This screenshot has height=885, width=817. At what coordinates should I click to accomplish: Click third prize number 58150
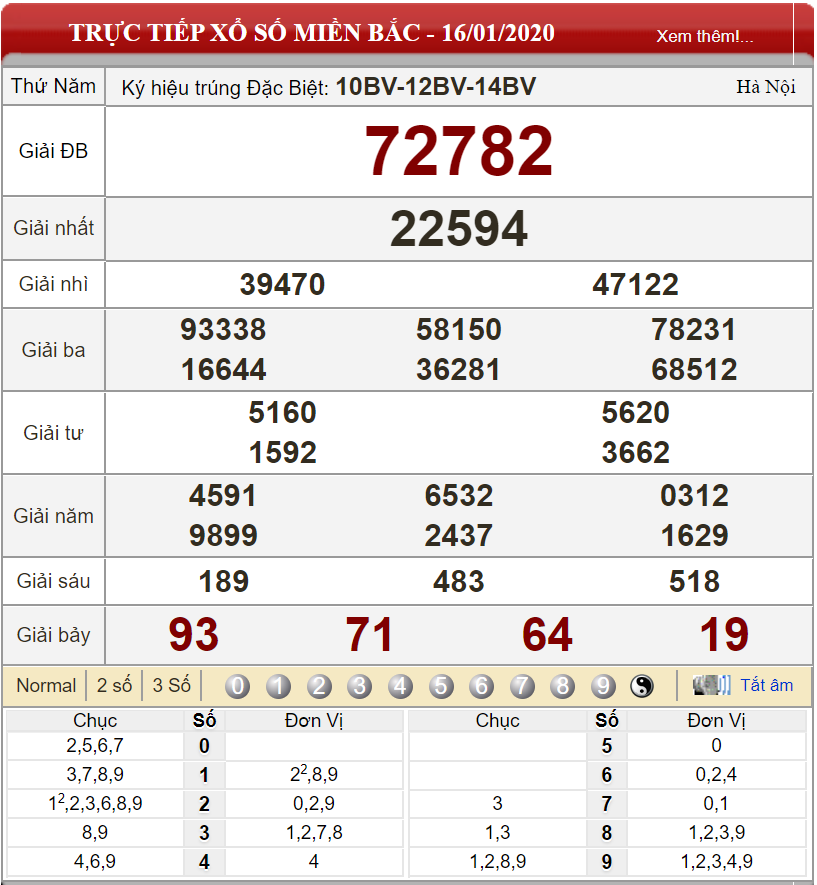[x=459, y=330]
